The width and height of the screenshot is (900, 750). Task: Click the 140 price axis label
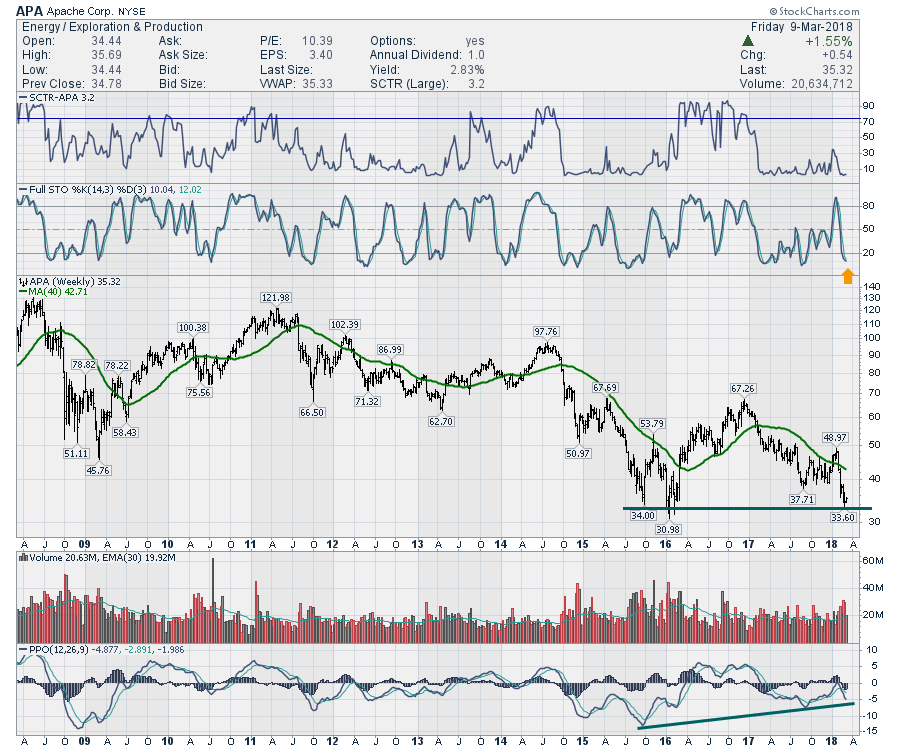[x=872, y=287]
